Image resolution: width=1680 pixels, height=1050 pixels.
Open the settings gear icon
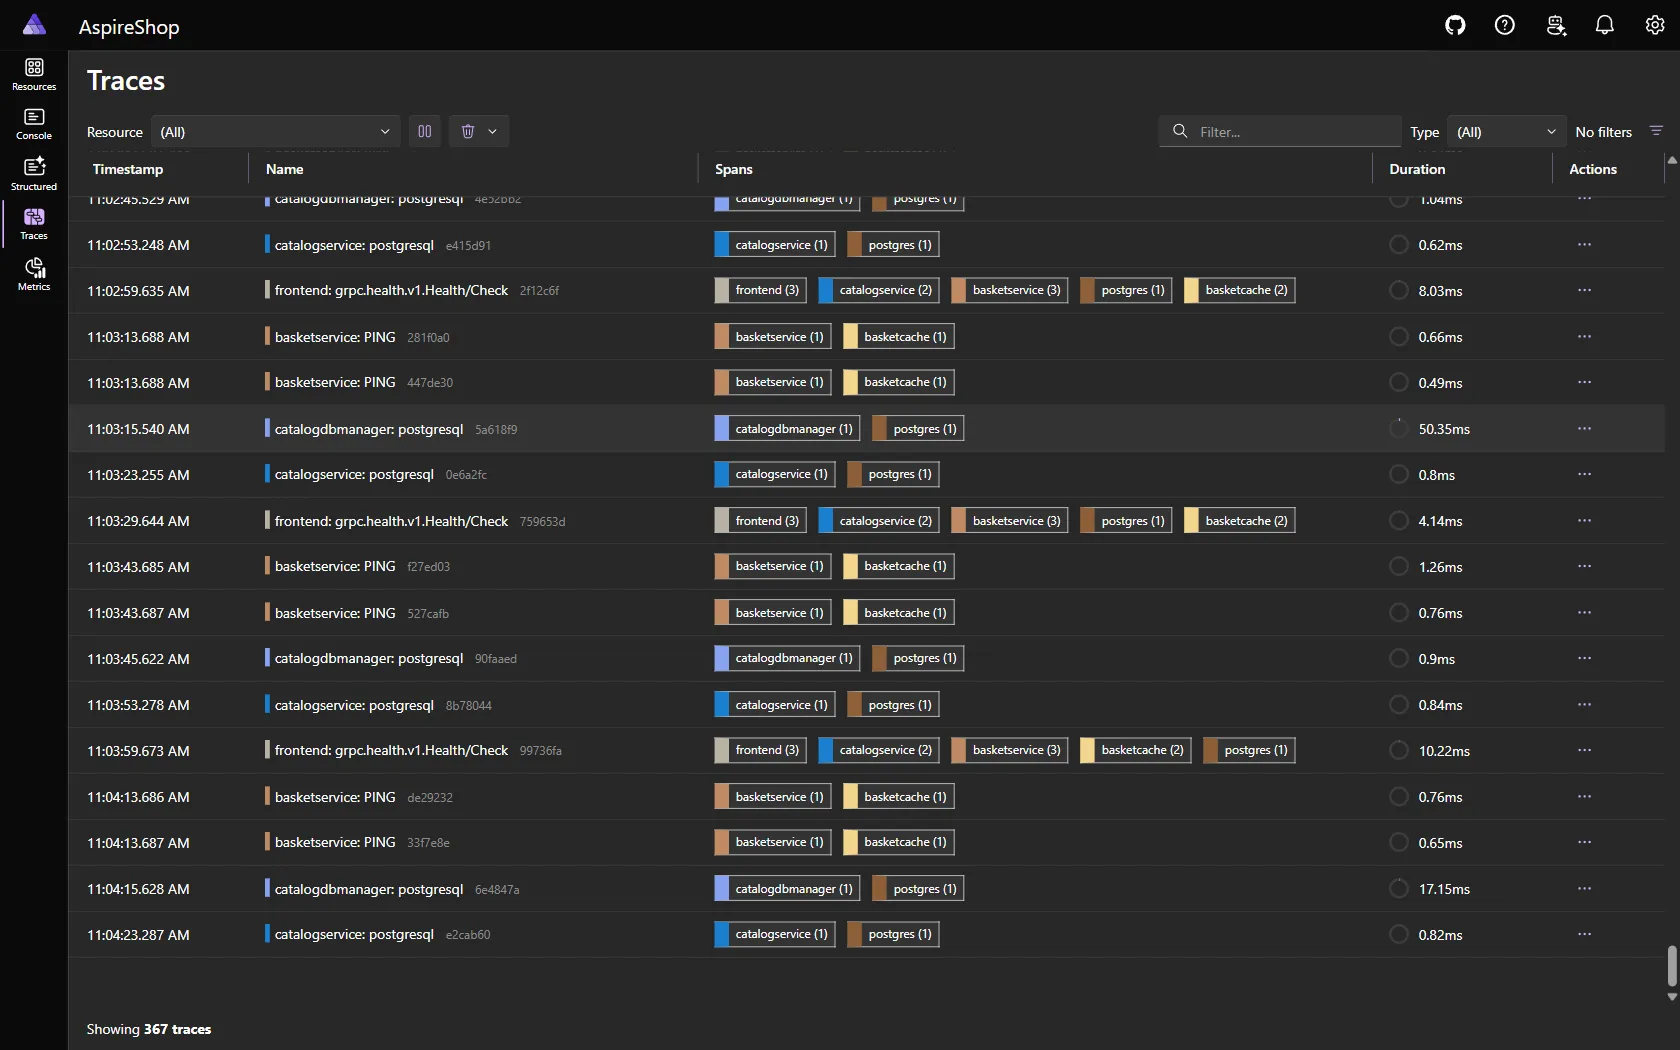(1654, 26)
